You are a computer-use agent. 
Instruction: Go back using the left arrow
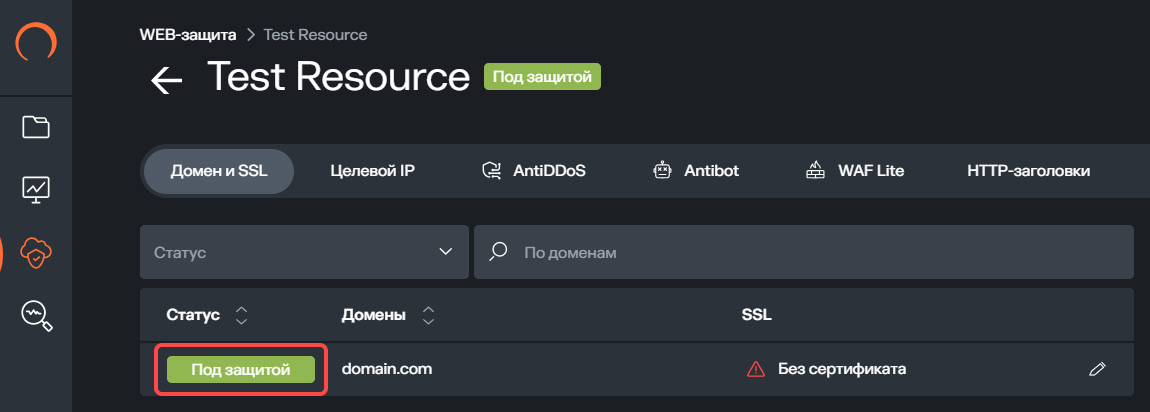(166, 80)
